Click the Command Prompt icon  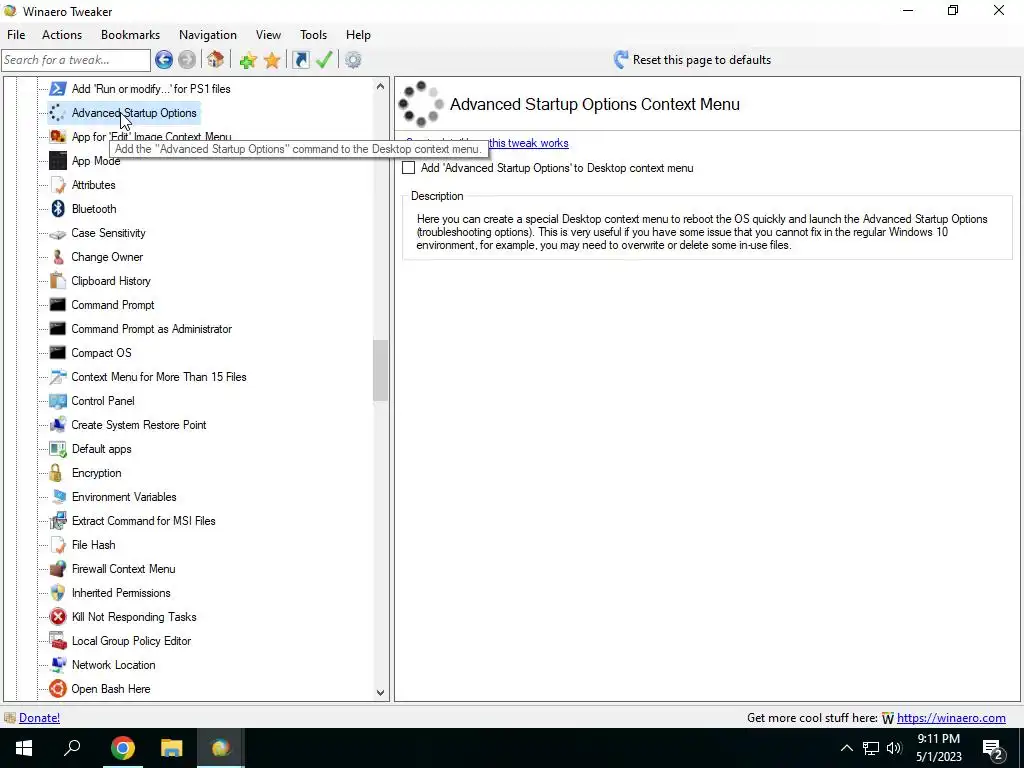click(x=58, y=305)
